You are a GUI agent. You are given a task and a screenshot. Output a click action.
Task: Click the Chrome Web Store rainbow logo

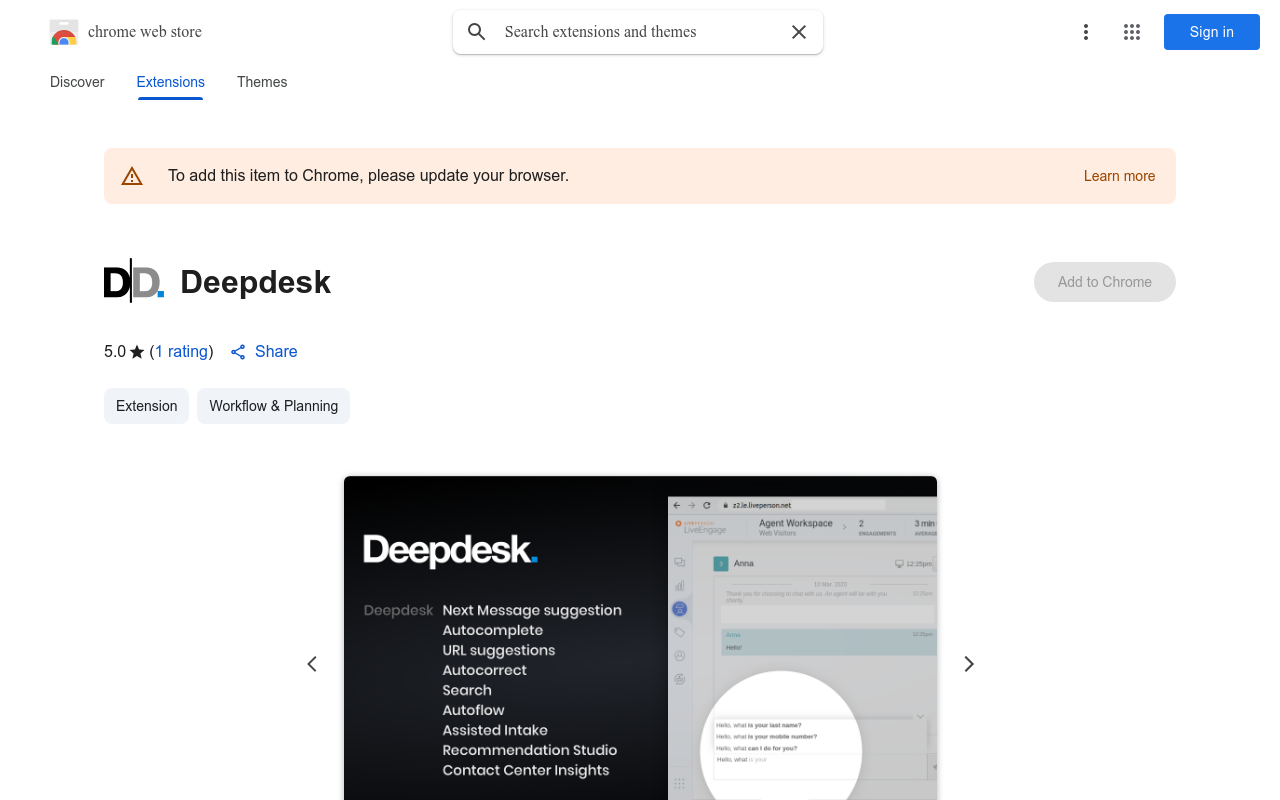(x=64, y=32)
